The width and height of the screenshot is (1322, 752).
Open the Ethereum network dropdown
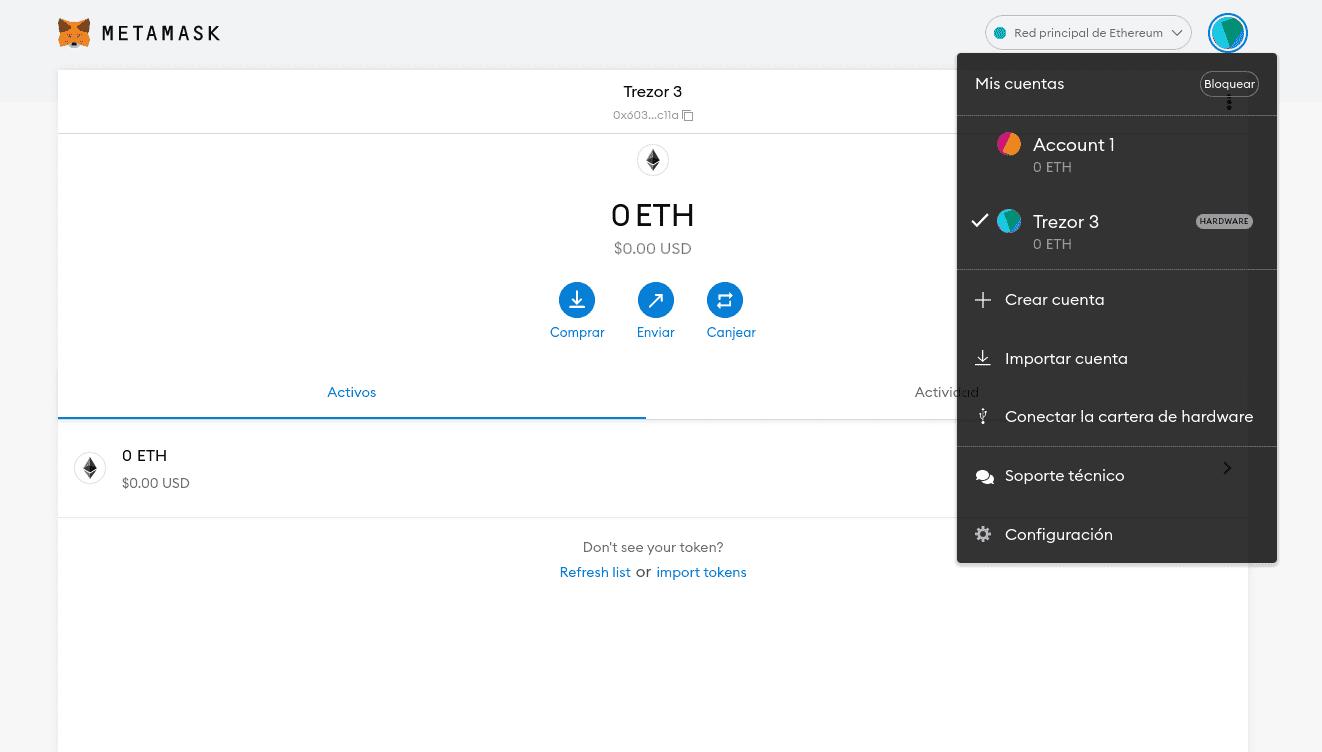tap(1088, 33)
